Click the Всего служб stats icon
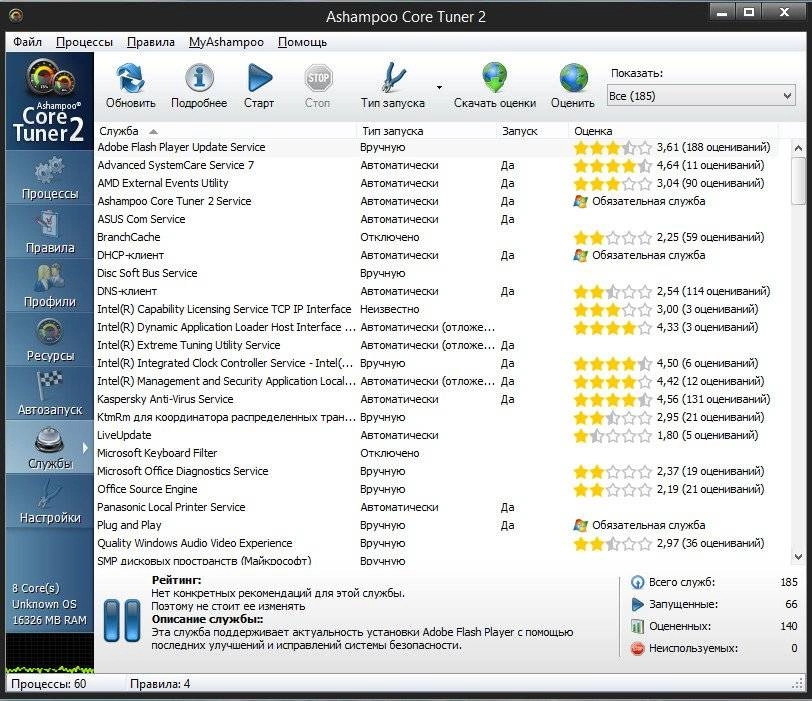812x701 pixels. (x=637, y=582)
